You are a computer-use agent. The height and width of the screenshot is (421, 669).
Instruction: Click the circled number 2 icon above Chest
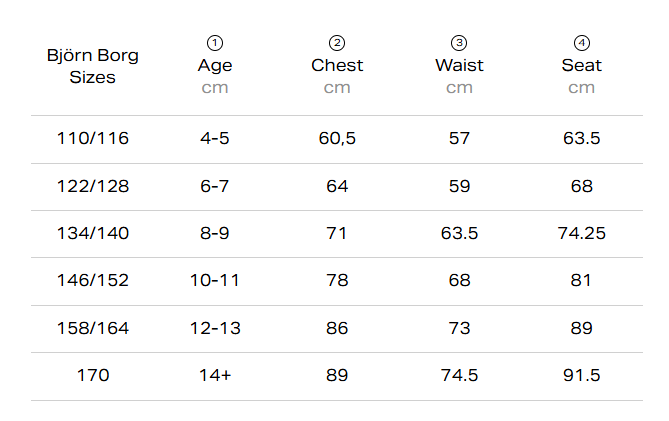coord(337,43)
